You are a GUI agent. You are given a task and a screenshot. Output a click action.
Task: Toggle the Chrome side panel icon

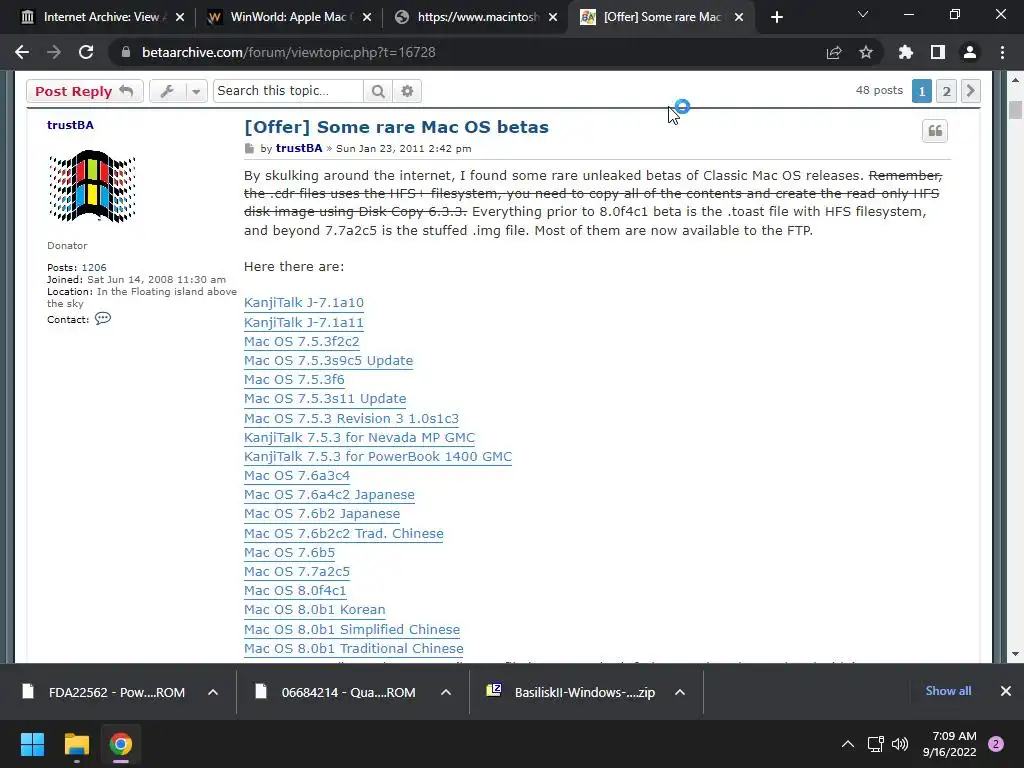coord(938,52)
